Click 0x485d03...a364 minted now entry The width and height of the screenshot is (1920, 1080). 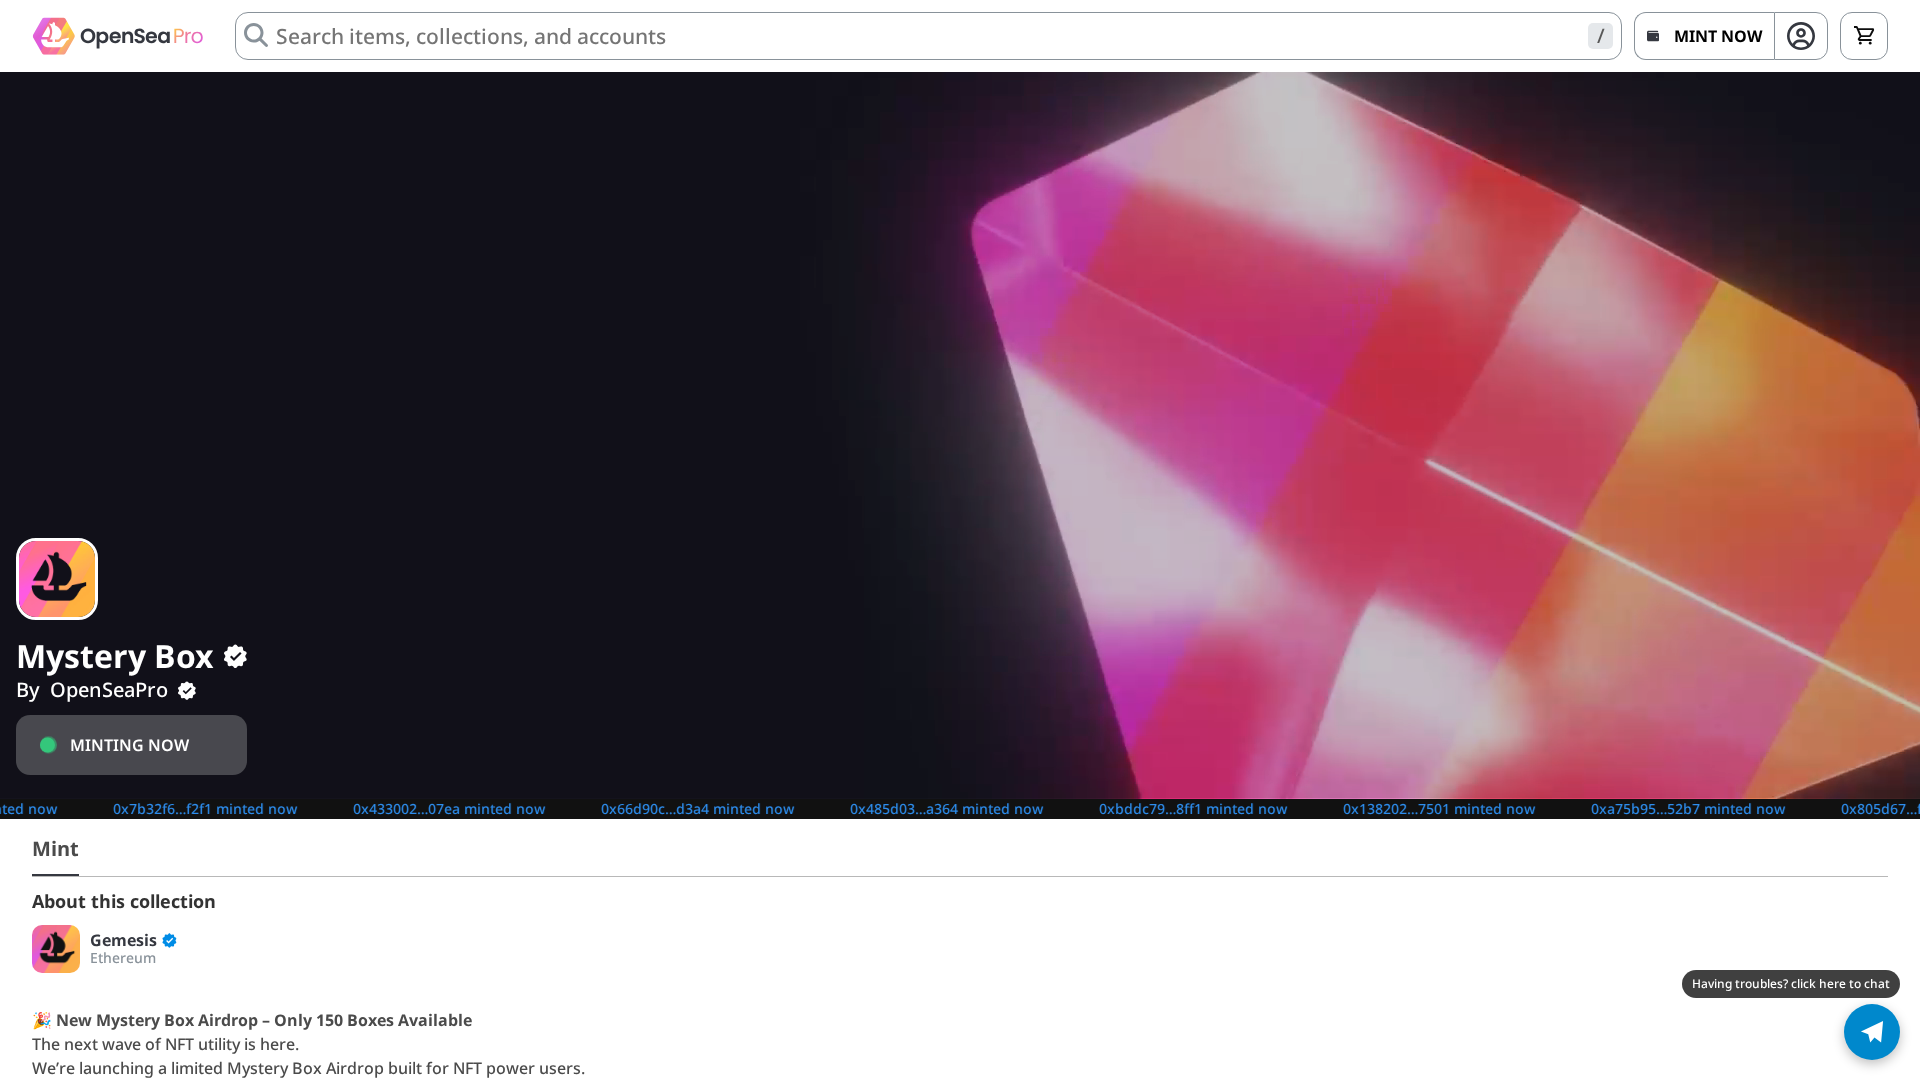947,809
